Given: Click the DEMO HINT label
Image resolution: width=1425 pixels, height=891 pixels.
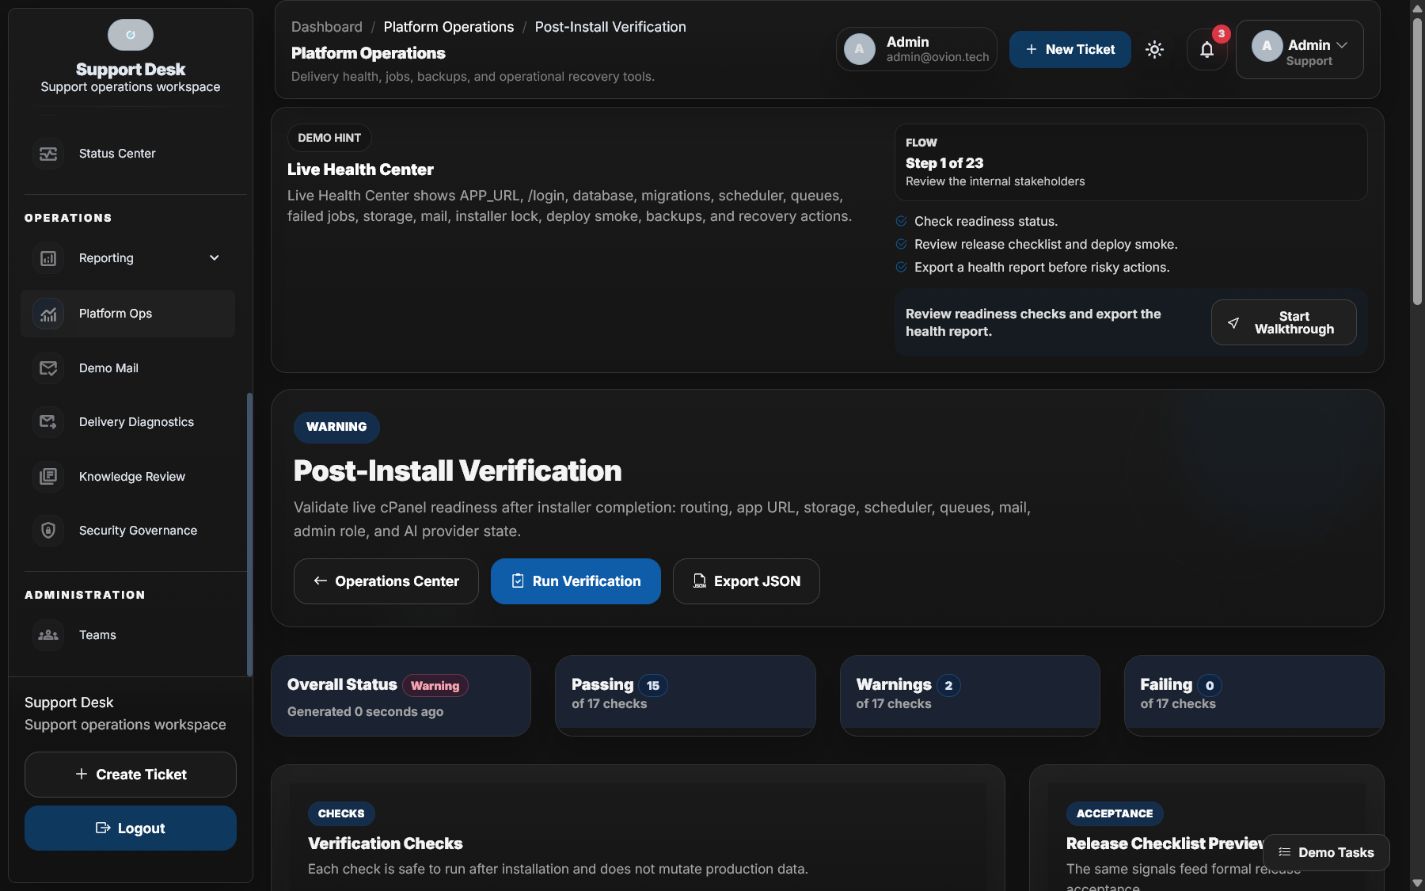Looking at the screenshot, I should [329, 138].
